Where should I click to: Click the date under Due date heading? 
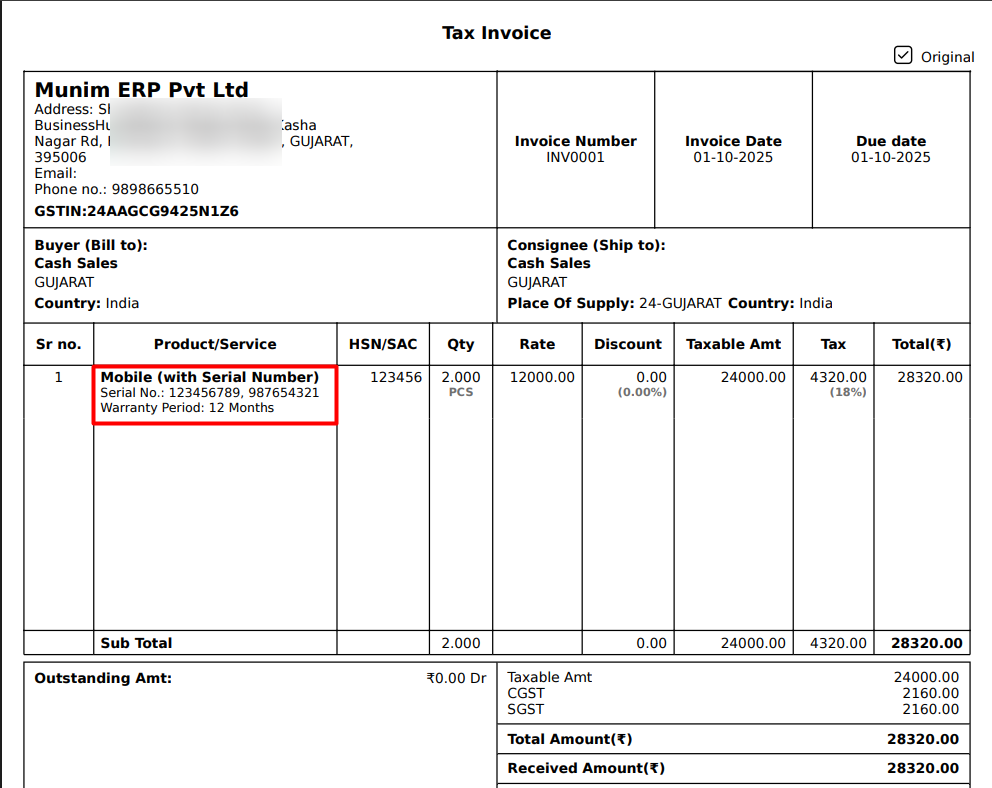click(x=890, y=157)
